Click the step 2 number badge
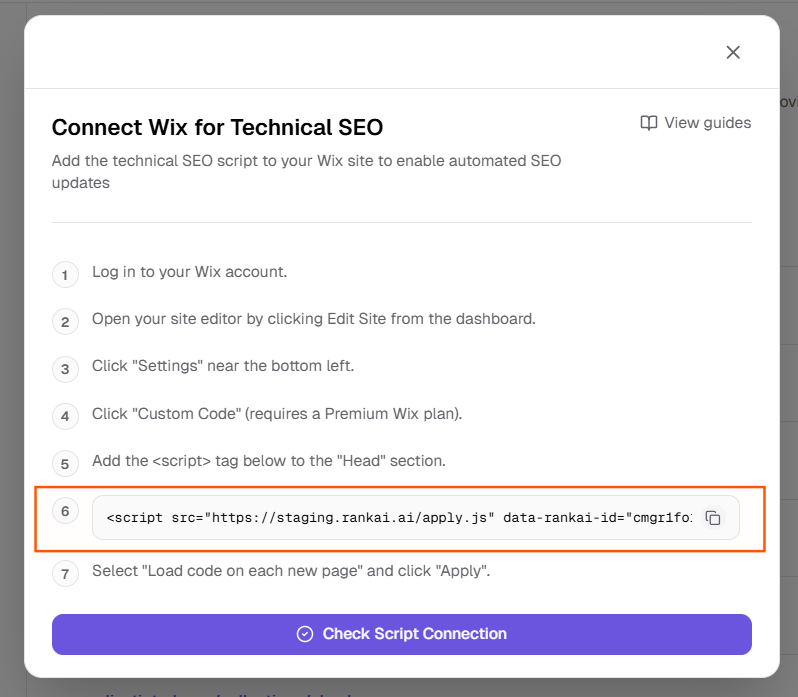The width and height of the screenshot is (798, 697). (65, 321)
